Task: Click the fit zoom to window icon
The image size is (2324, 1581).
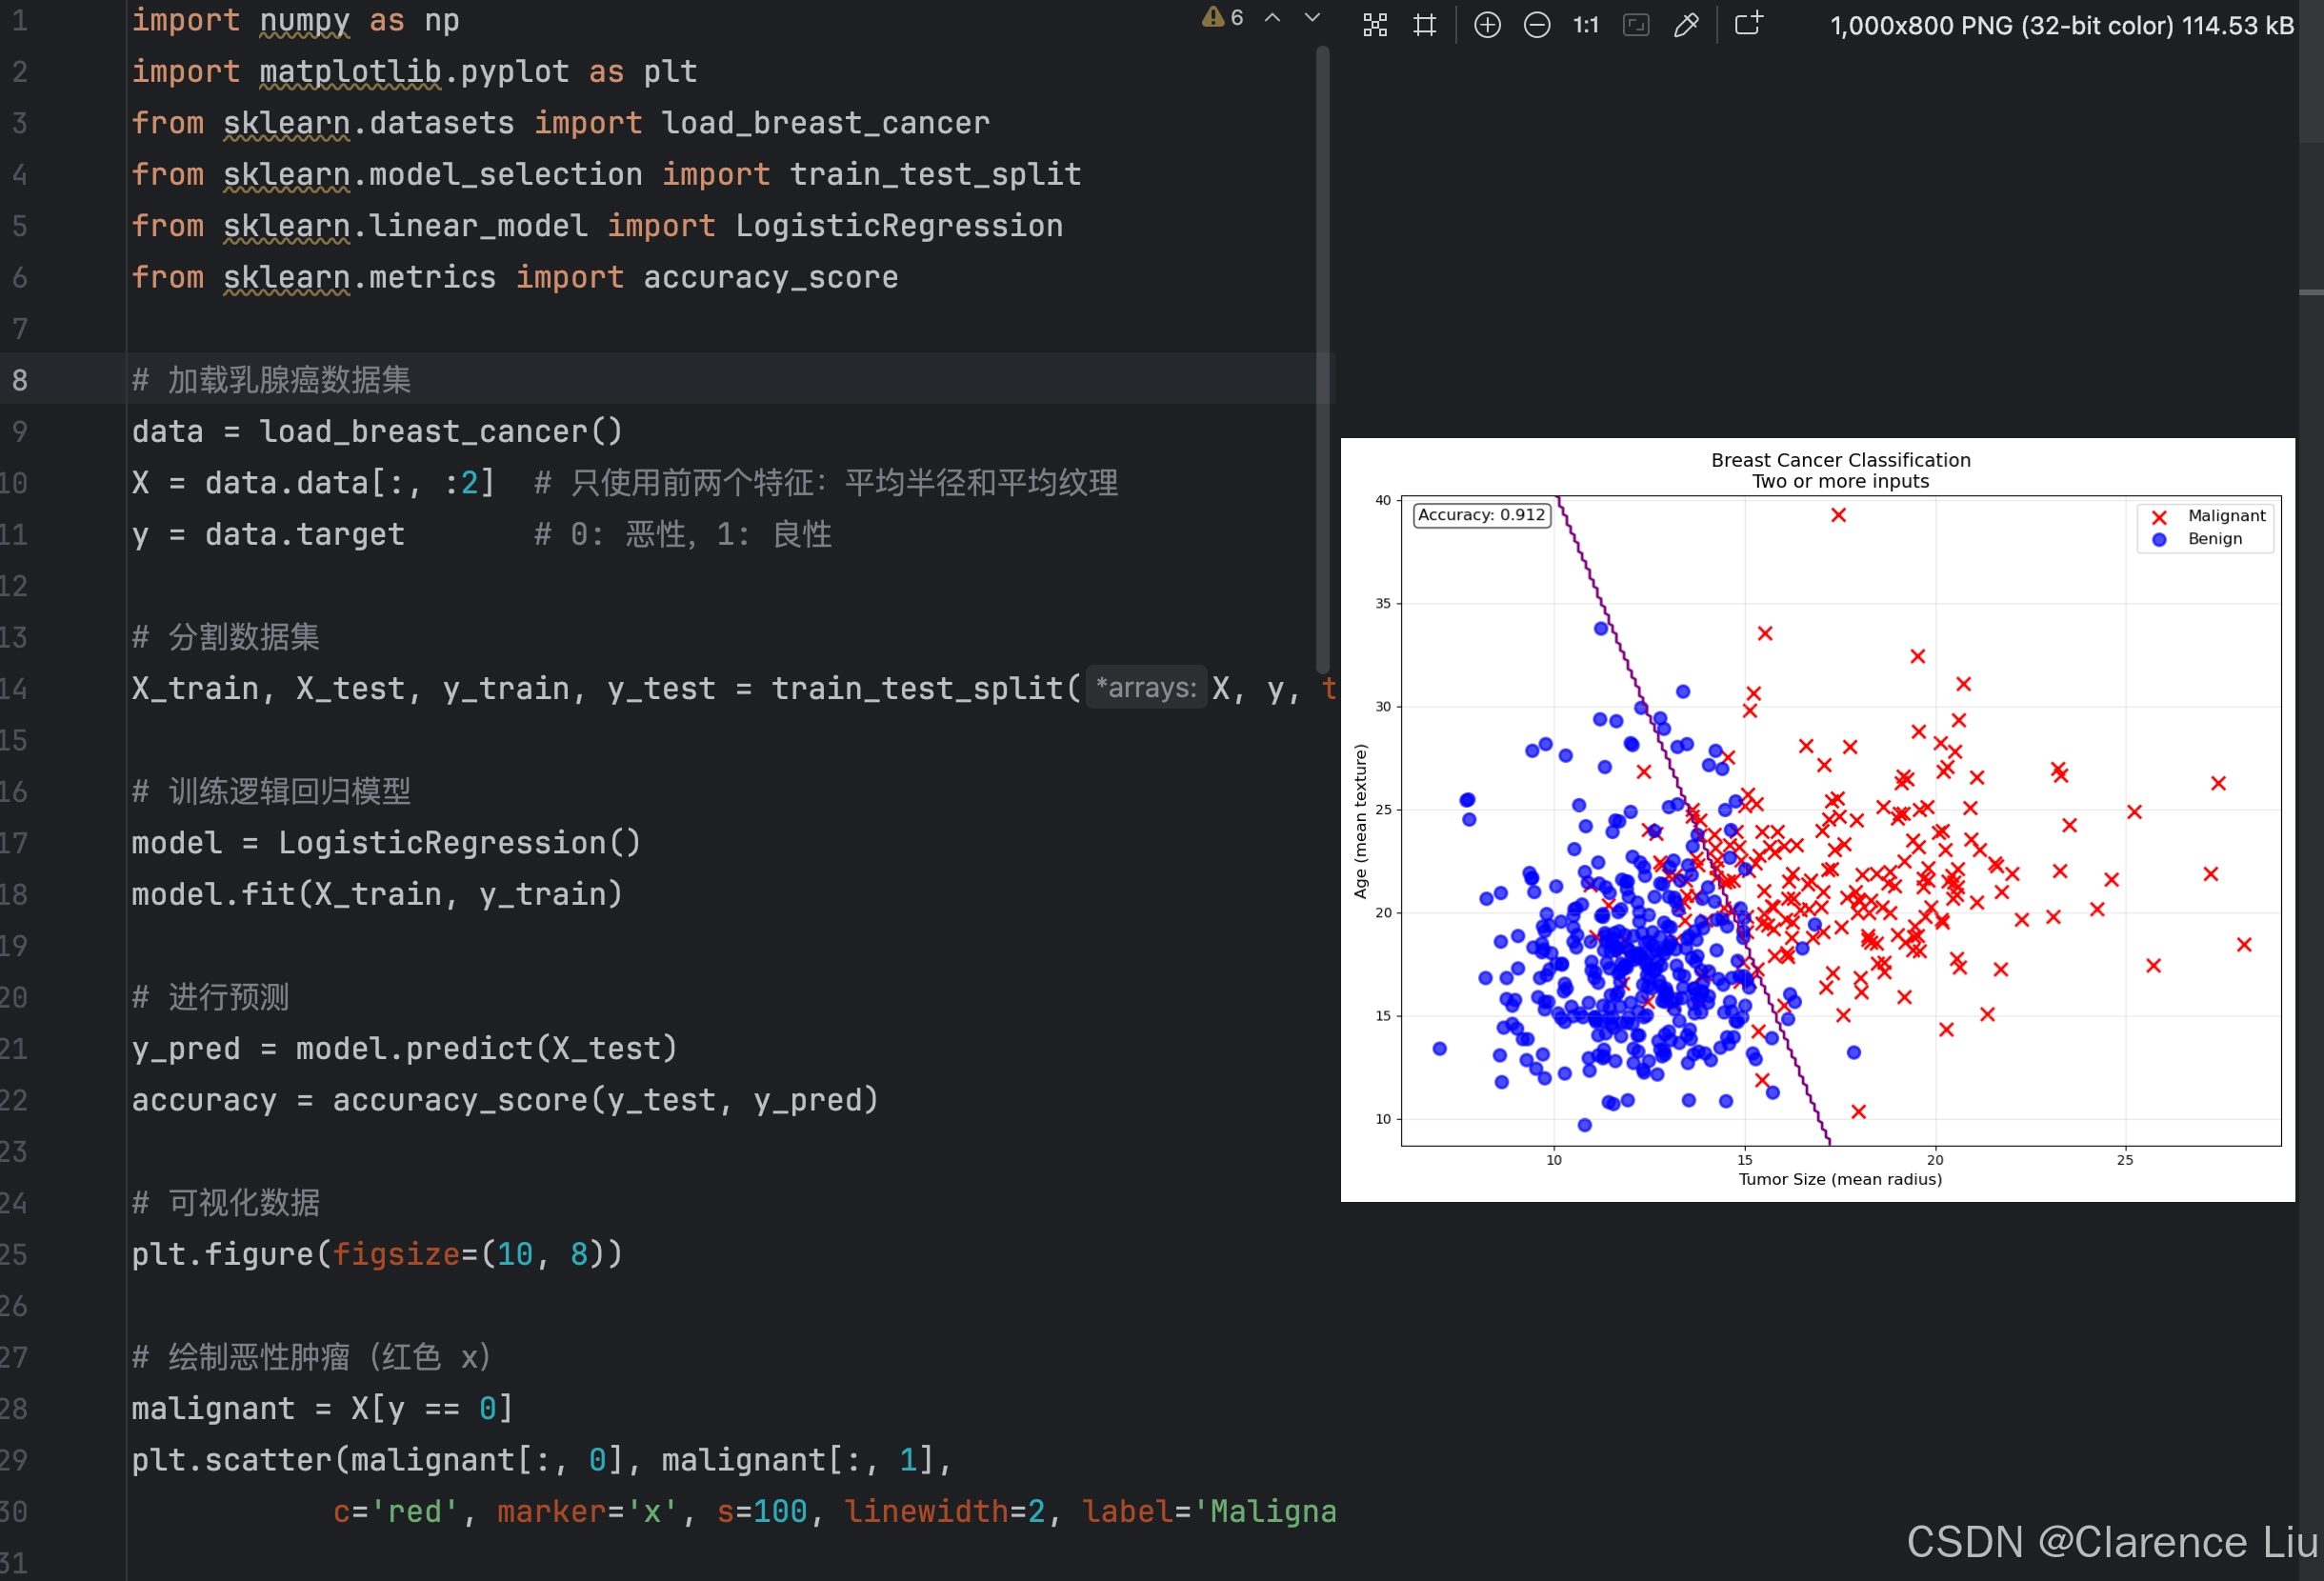Action: 1636,25
